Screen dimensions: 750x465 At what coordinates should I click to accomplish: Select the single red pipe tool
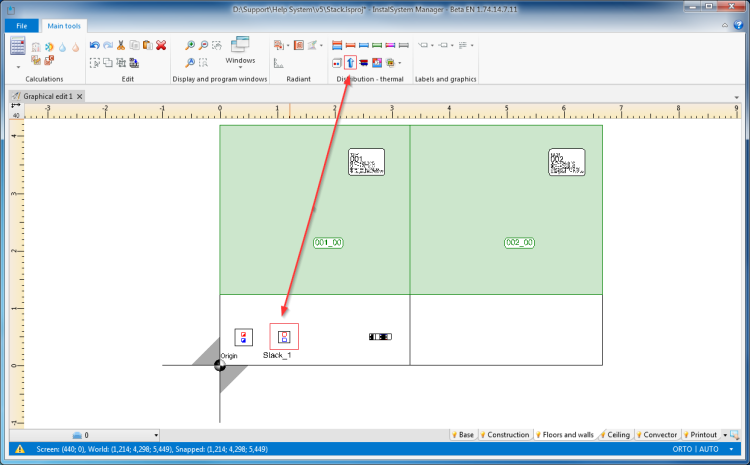pos(350,45)
